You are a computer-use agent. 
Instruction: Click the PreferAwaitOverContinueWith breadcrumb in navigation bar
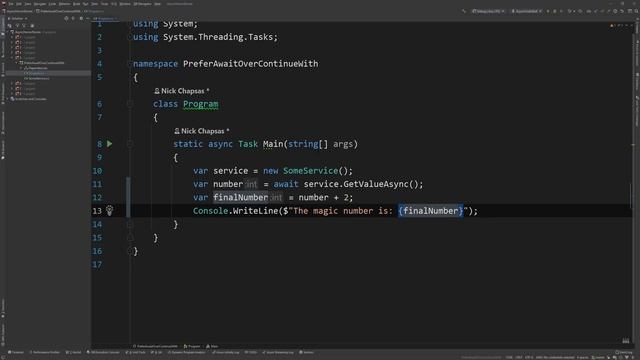(59, 11)
